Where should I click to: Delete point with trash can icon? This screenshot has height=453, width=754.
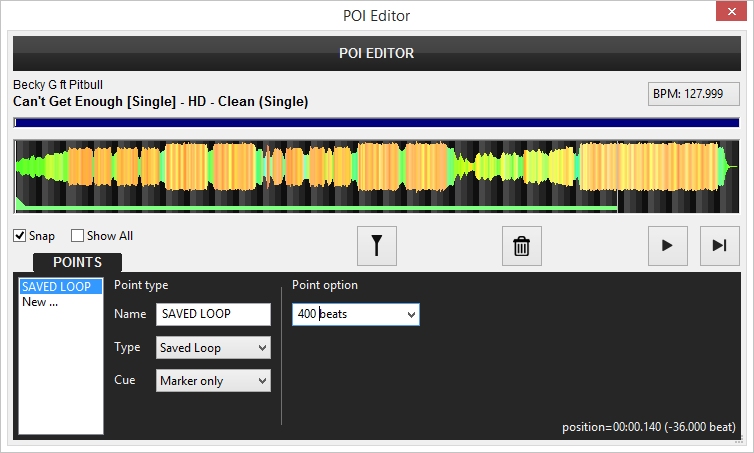[x=521, y=246]
